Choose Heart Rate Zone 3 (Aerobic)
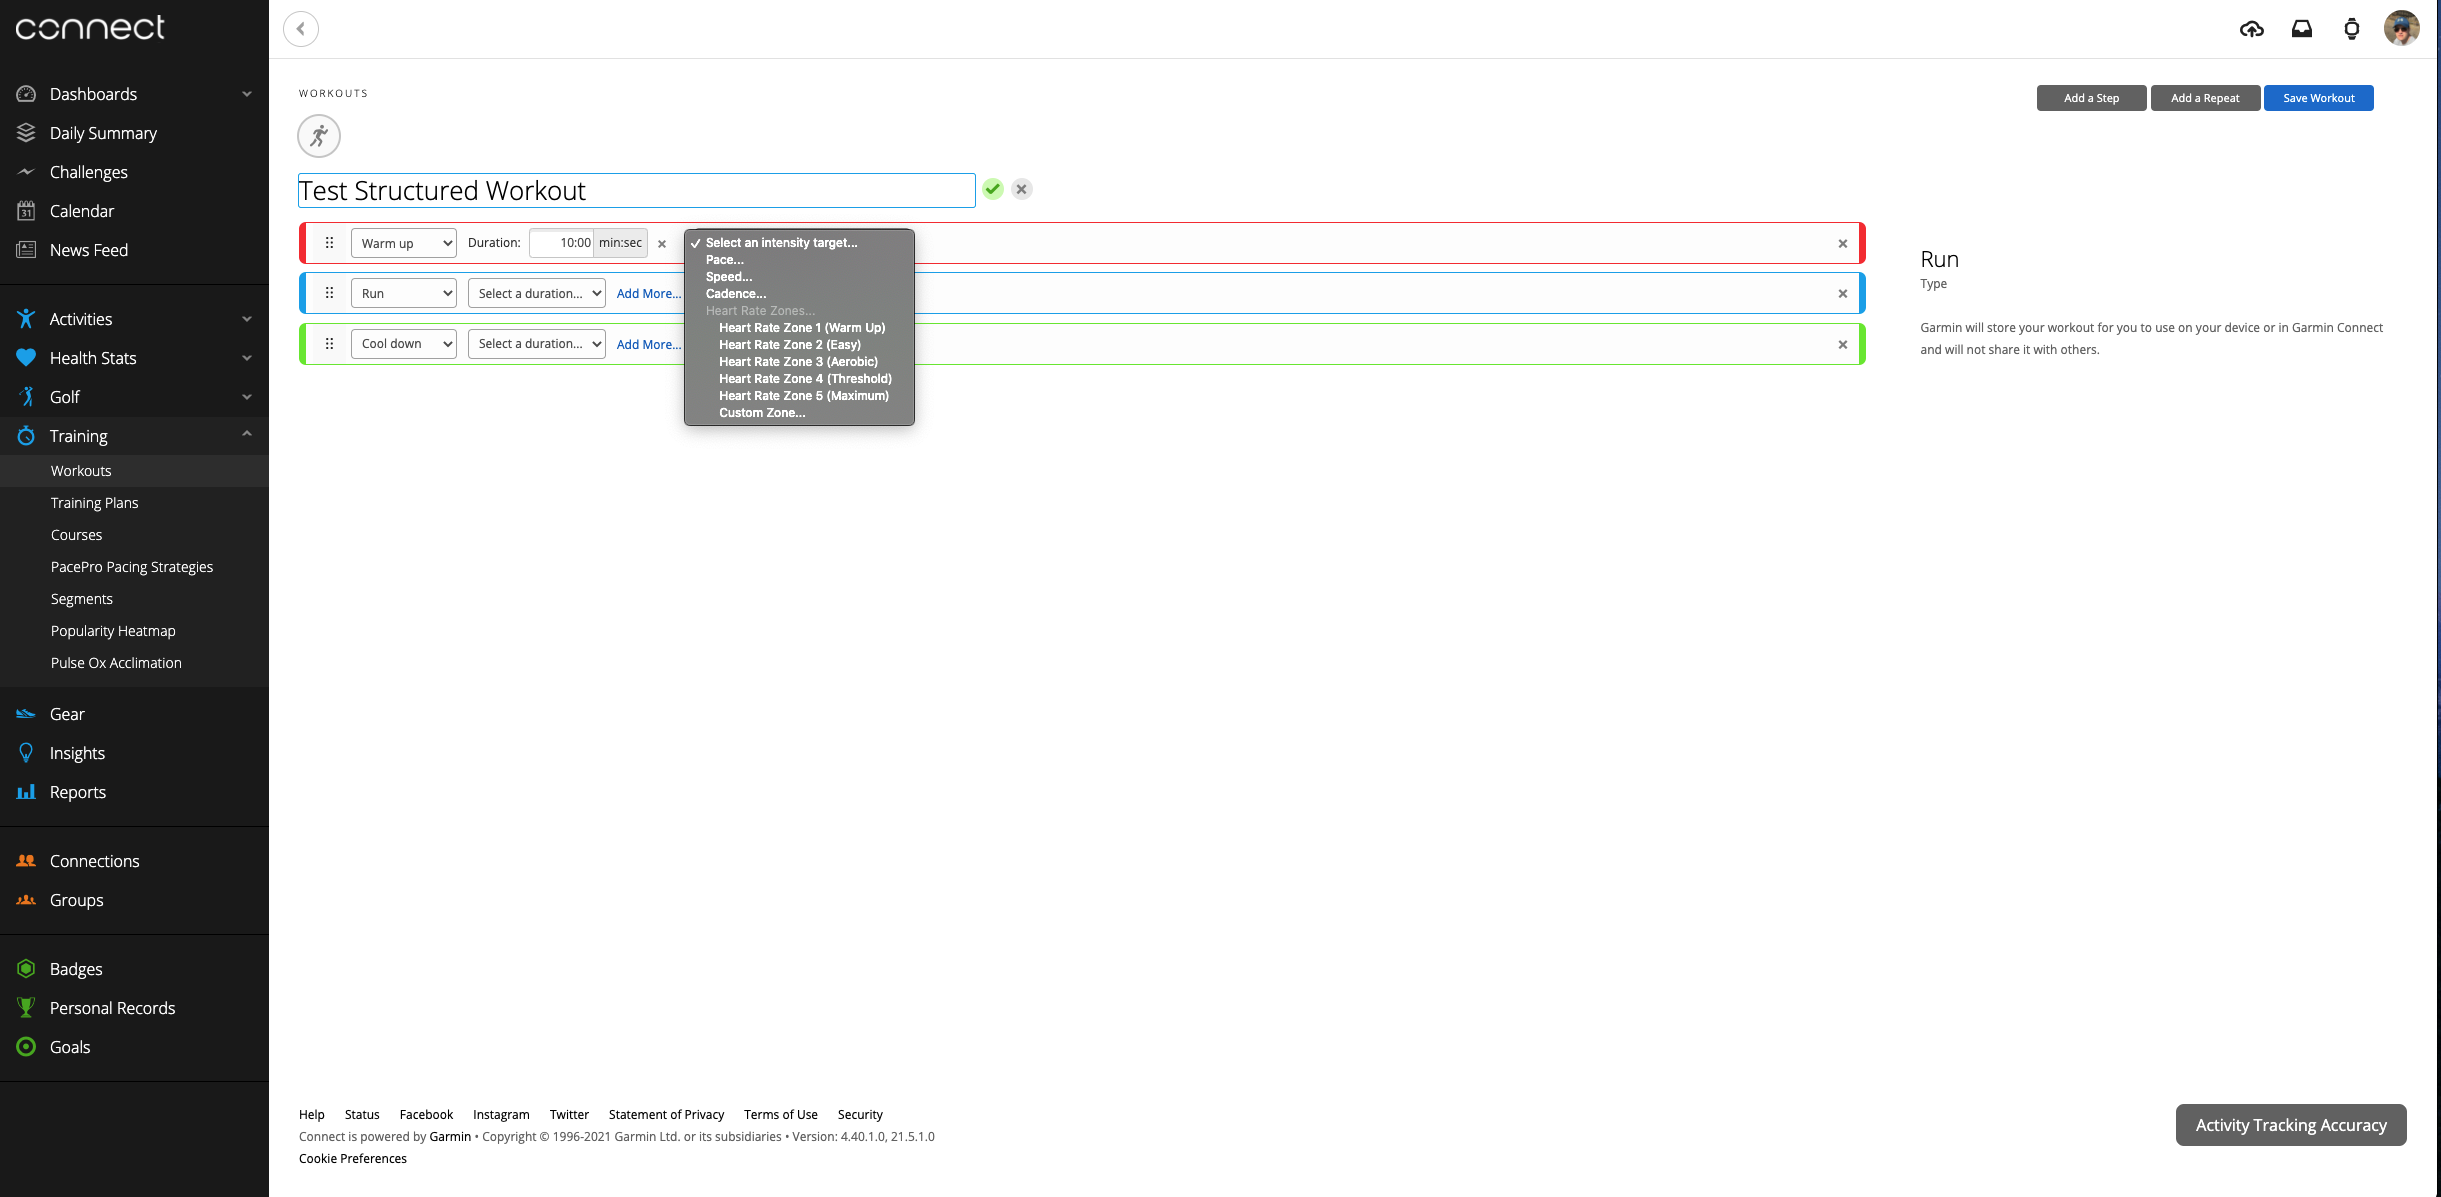 [x=797, y=362]
